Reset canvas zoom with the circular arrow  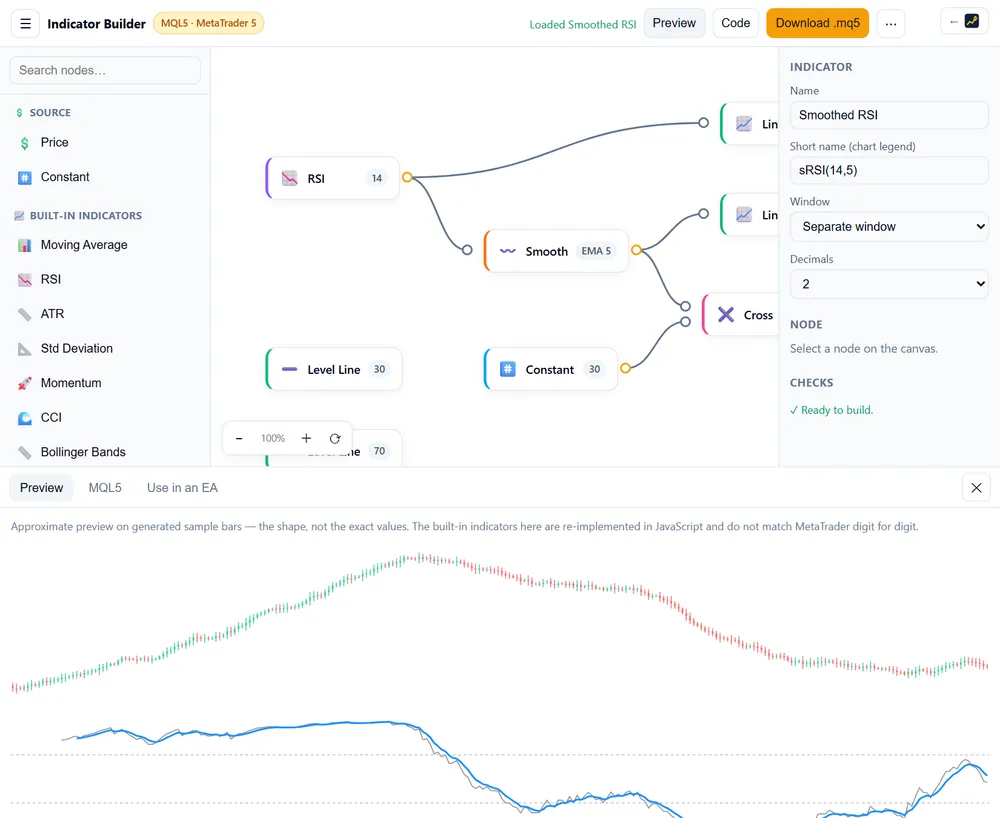[x=335, y=438]
